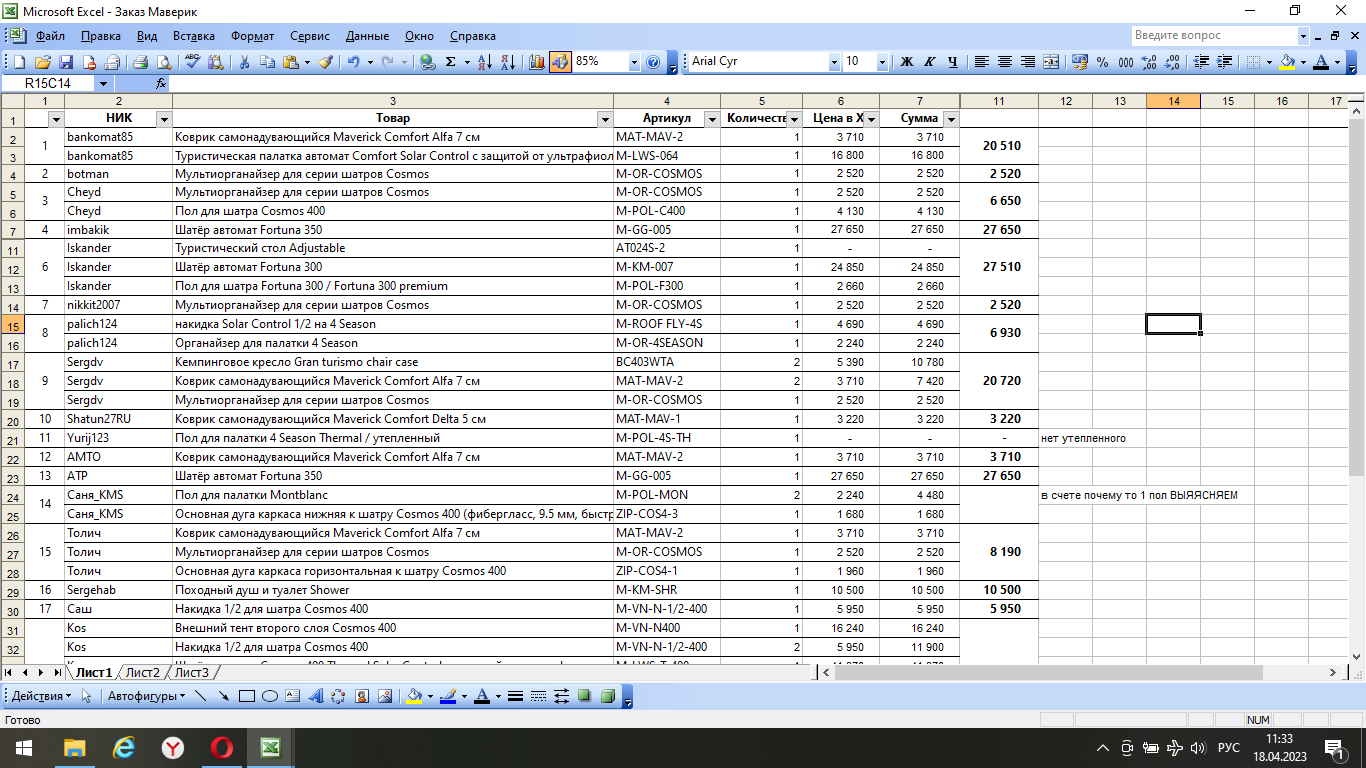Open the Файл menu
Screen dimensions: 1366x768
click(x=50, y=36)
